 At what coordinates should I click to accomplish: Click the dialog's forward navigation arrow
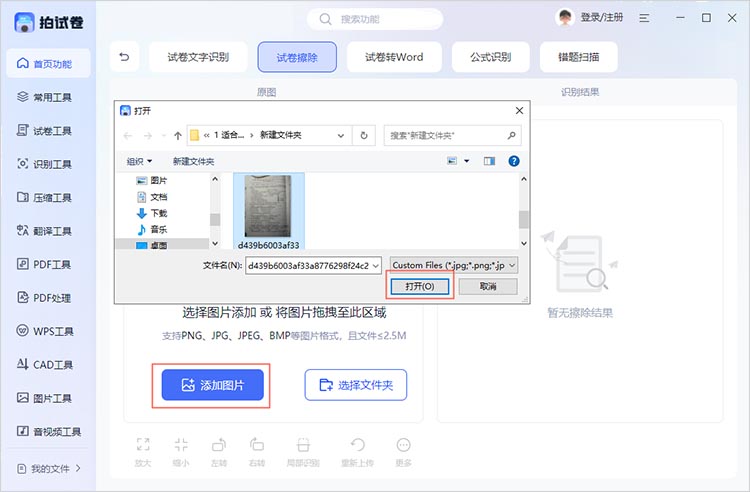click(148, 136)
